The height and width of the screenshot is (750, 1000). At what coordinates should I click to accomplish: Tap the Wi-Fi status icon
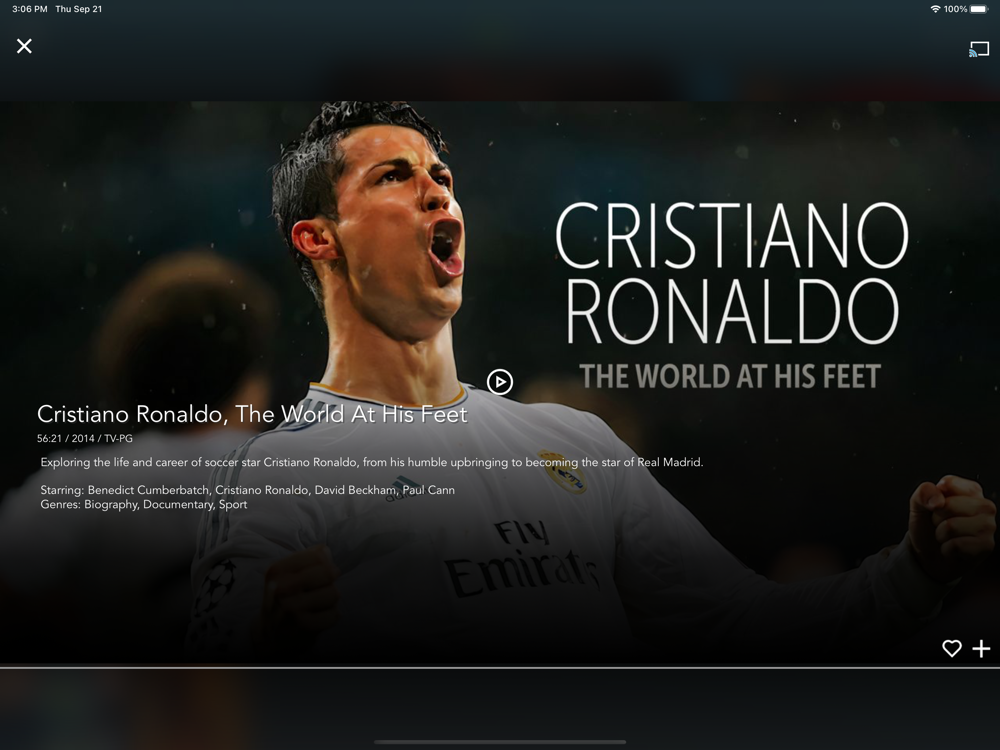936,9
